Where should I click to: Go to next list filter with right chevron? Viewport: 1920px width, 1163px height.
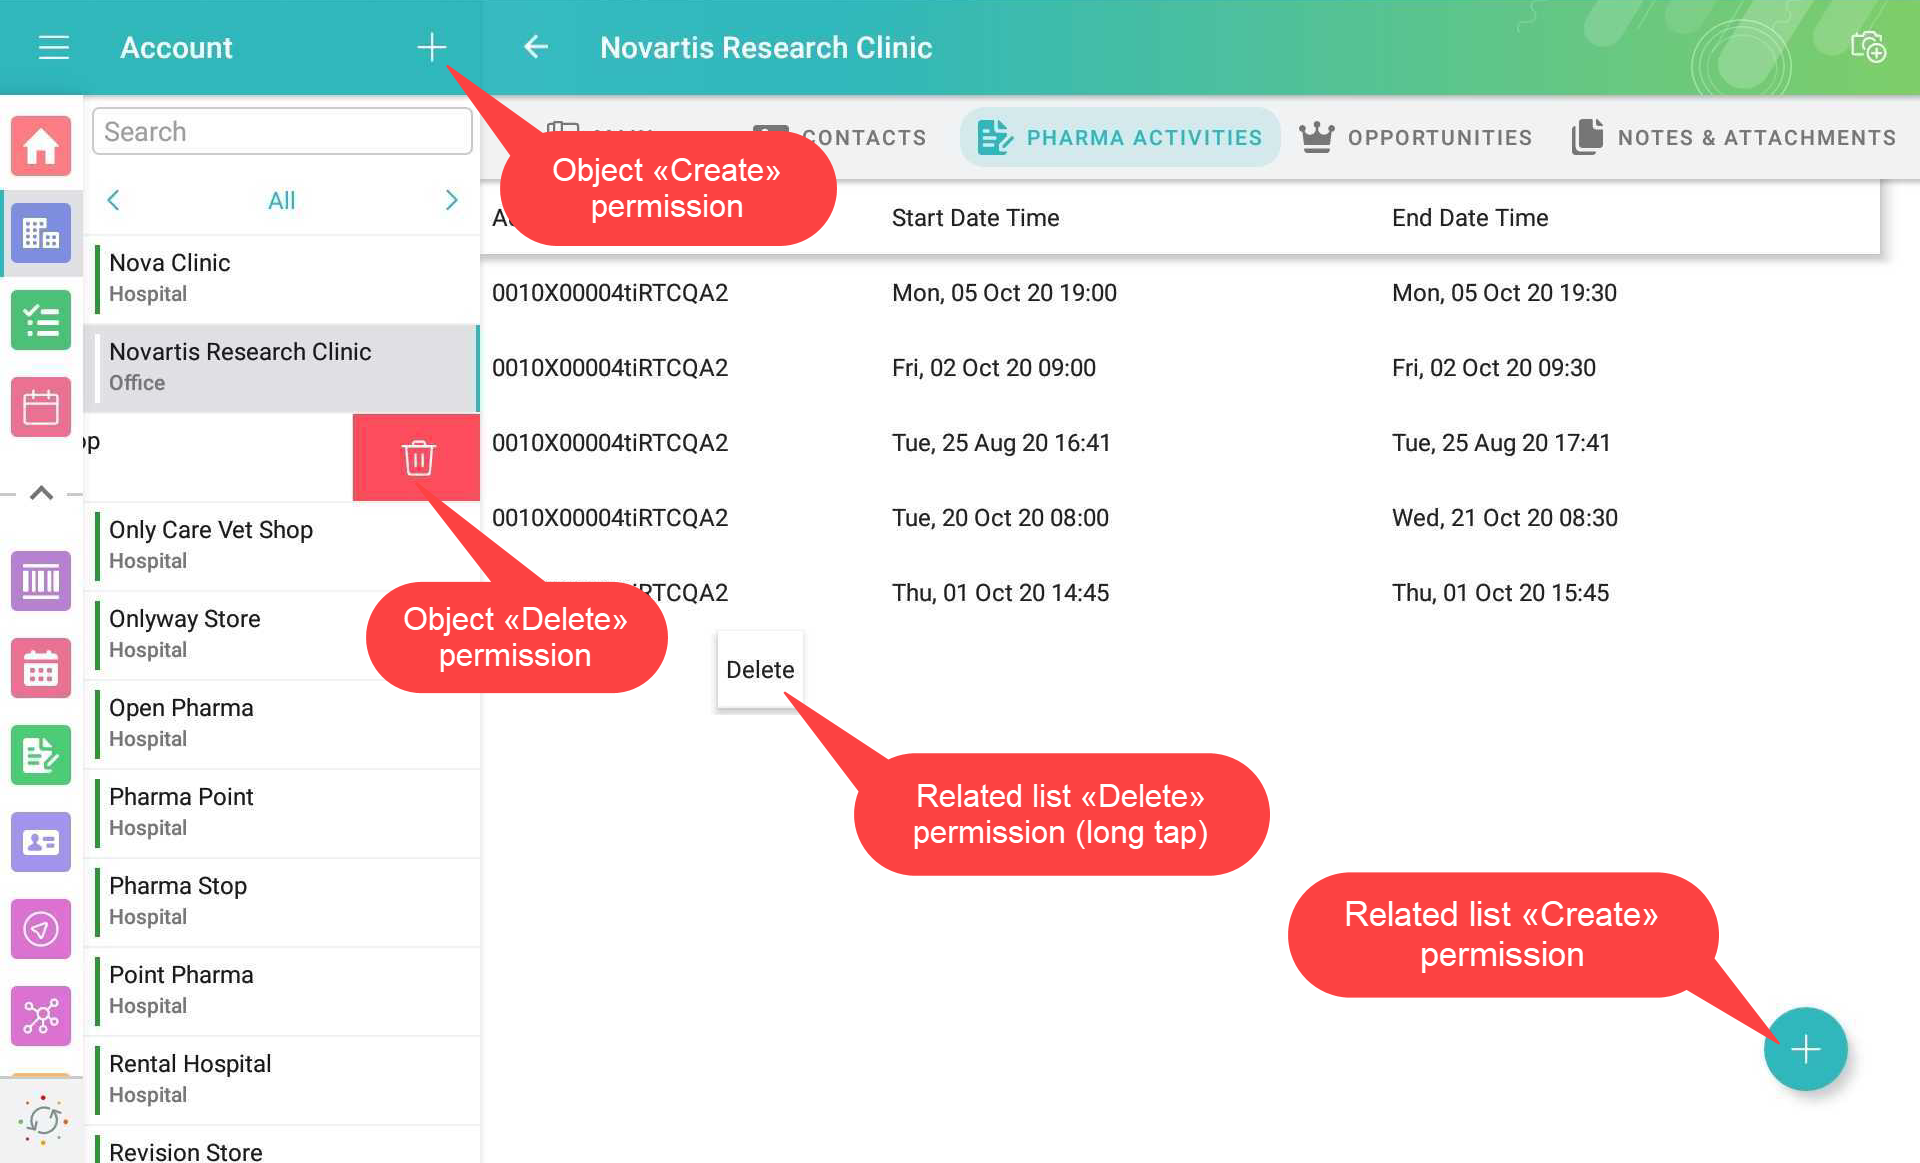click(451, 200)
